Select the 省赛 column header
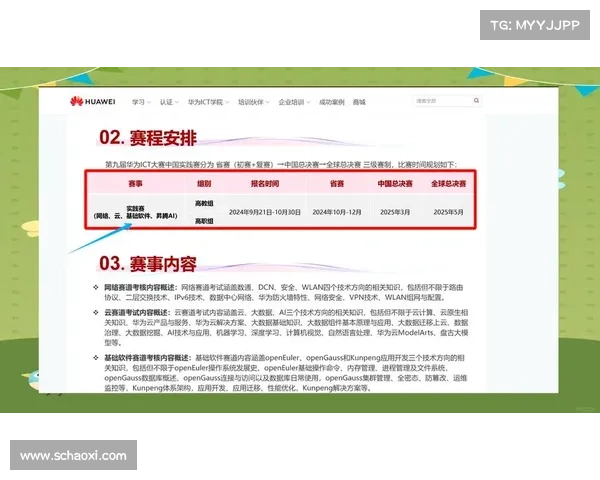This screenshot has width=600, height=480. (x=337, y=184)
